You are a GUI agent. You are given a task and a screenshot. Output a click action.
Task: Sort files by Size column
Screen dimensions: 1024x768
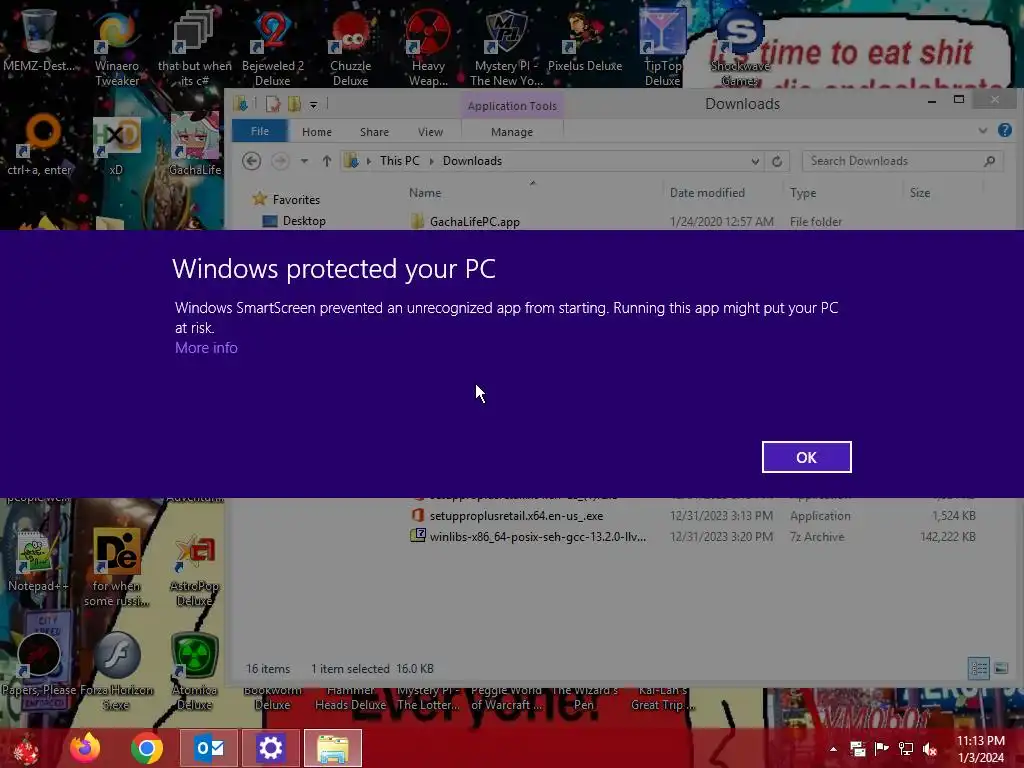point(920,193)
